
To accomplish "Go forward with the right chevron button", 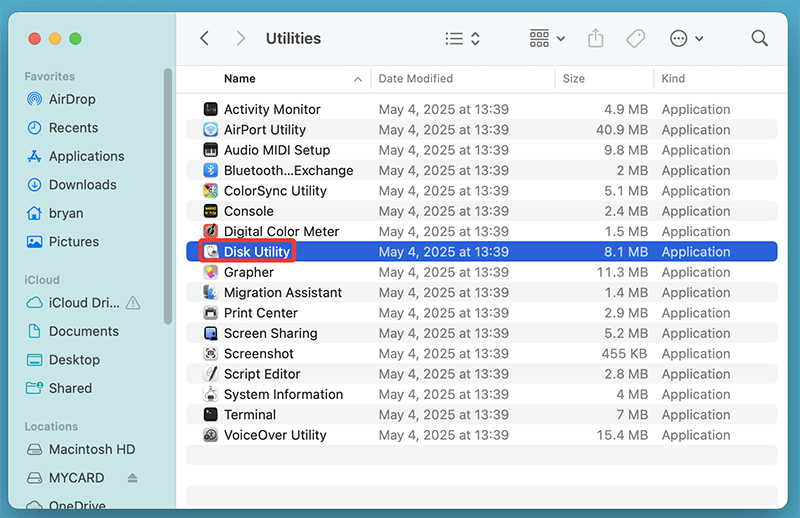I will (x=241, y=38).
